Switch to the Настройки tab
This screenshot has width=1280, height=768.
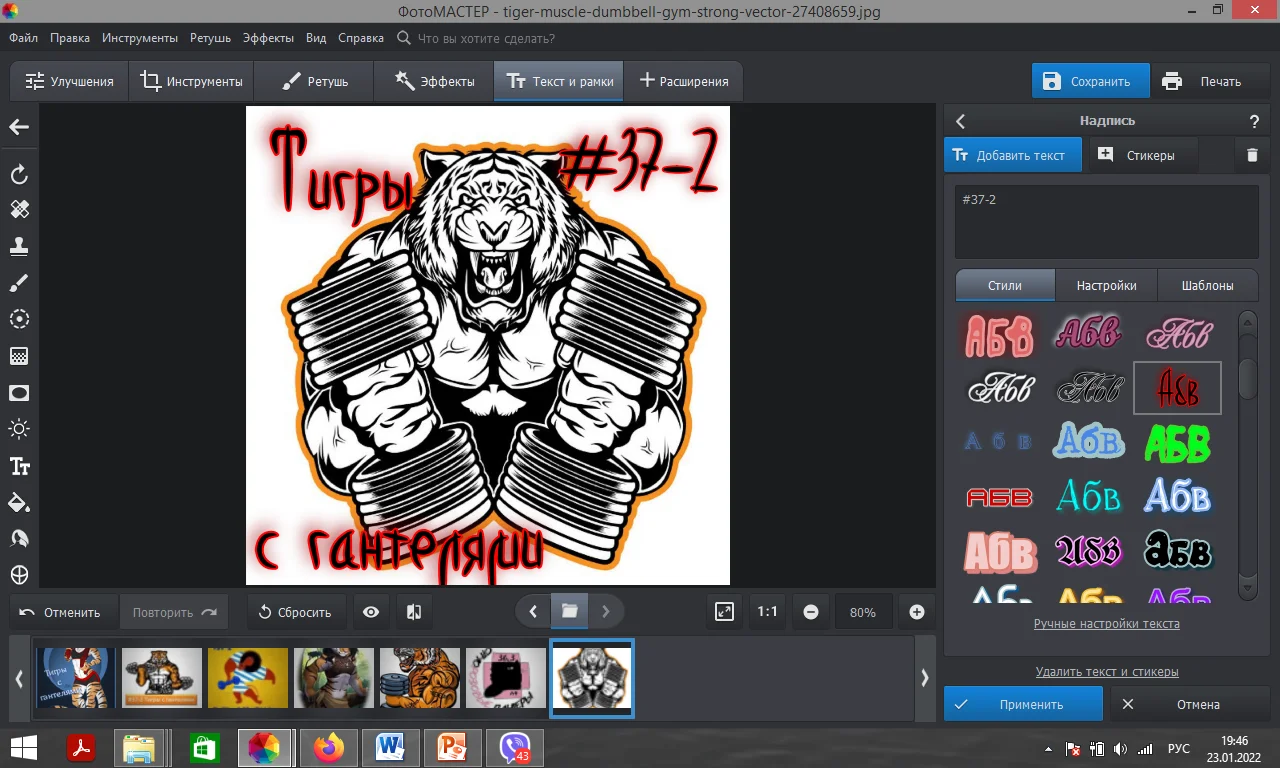(x=1106, y=285)
